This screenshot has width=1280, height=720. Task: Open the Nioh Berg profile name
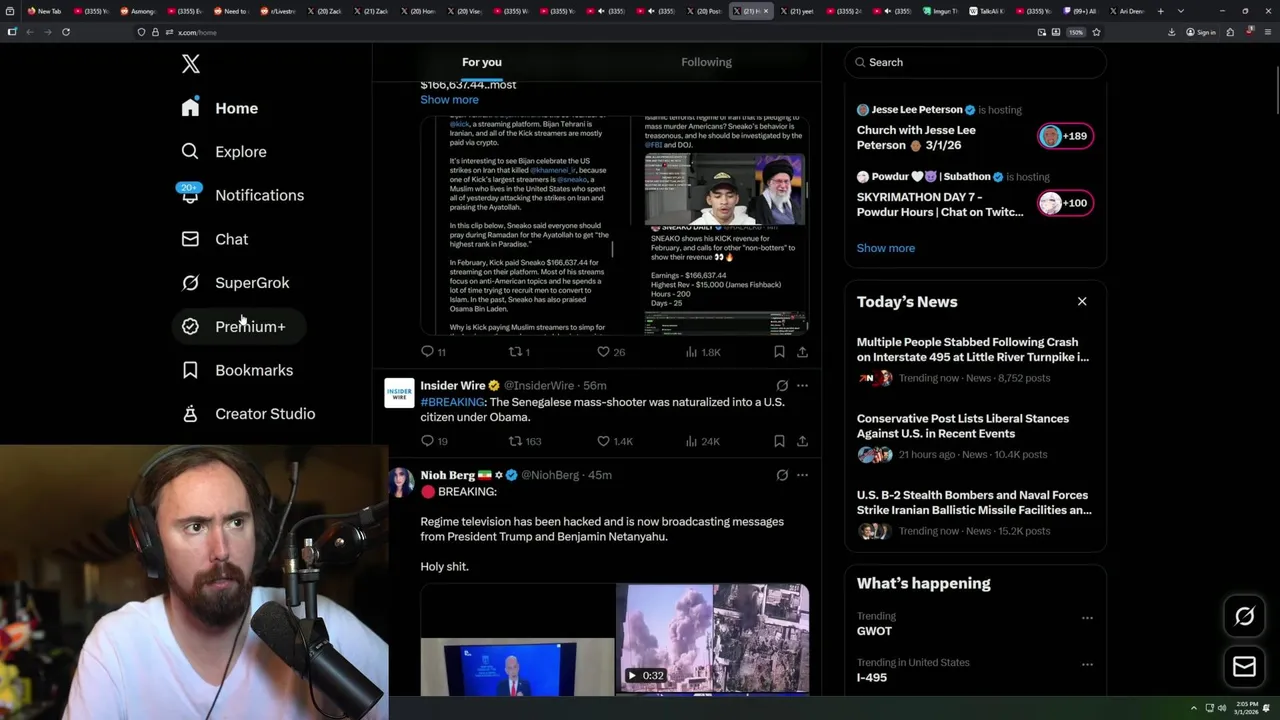[447, 475]
